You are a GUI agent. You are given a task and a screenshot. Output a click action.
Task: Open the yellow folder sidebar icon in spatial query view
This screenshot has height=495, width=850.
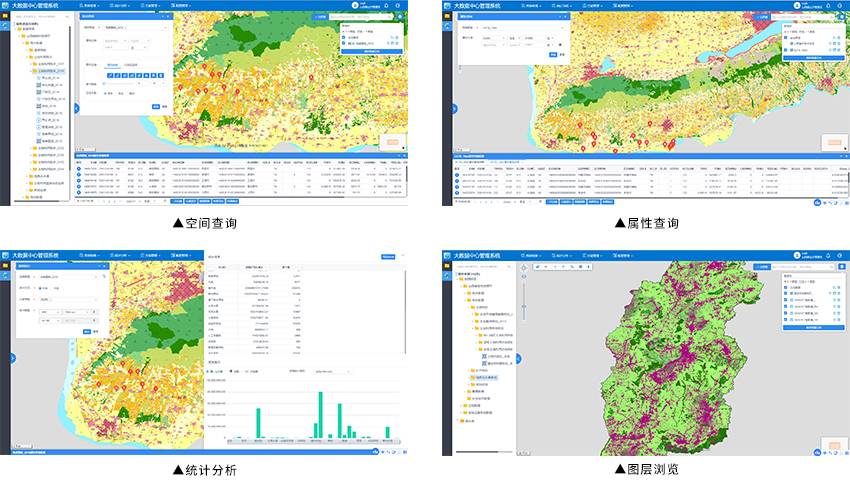tap(5, 18)
